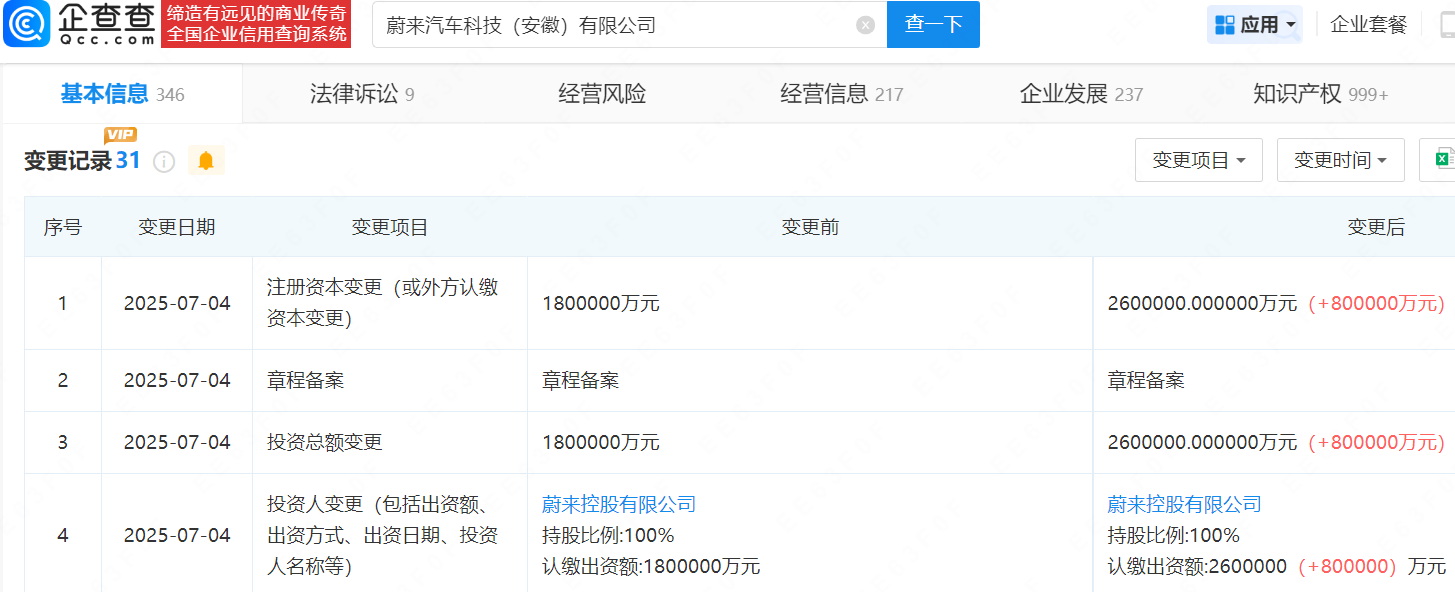Switch to the 经营风险 tab
1455x592 pixels.
(602, 94)
